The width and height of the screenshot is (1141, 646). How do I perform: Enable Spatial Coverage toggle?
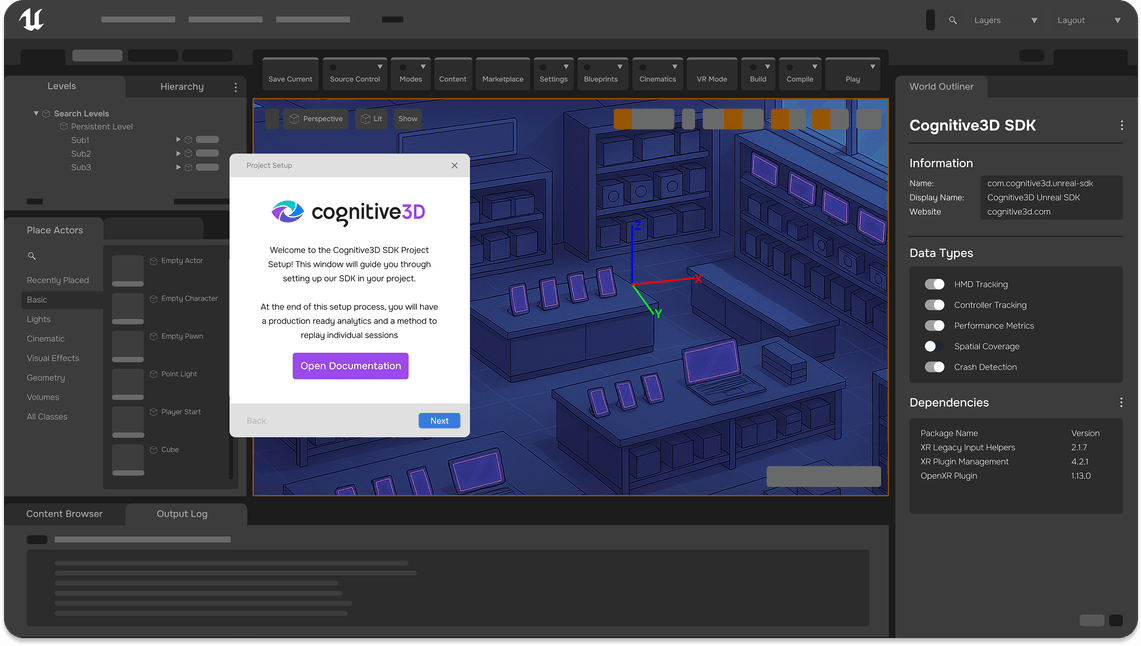(934, 346)
